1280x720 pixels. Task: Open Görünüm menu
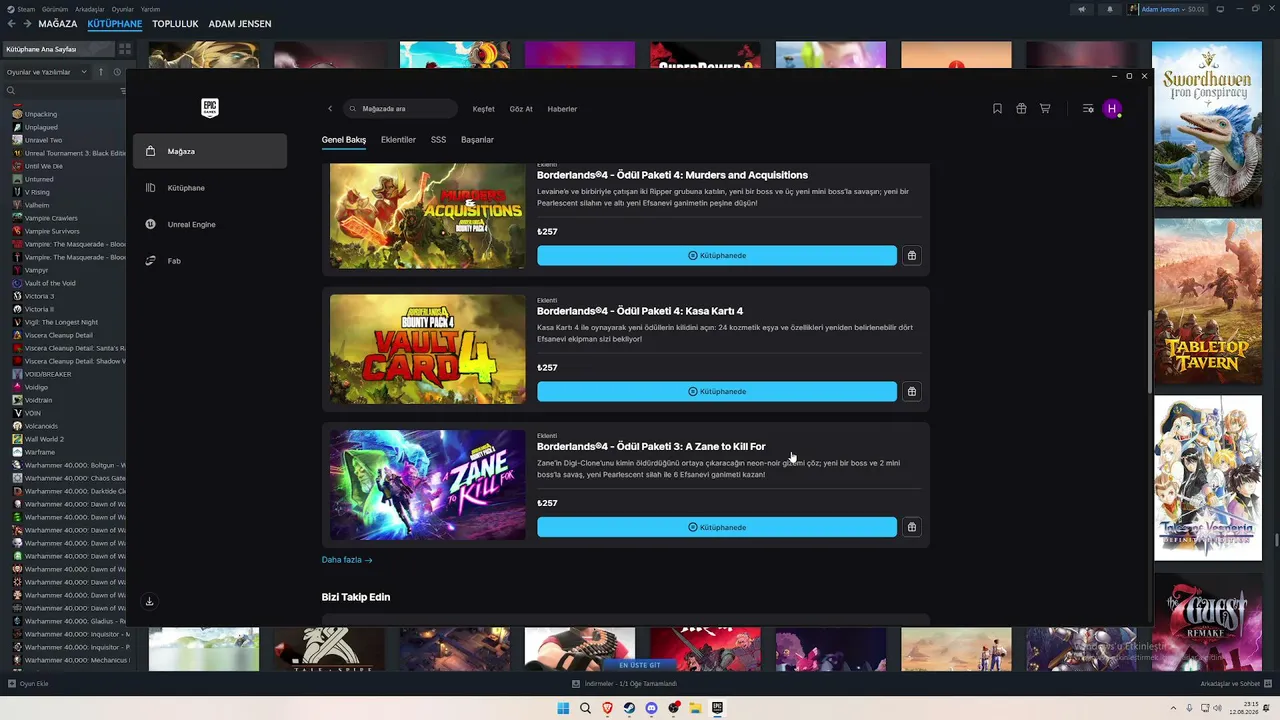[x=55, y=9]
